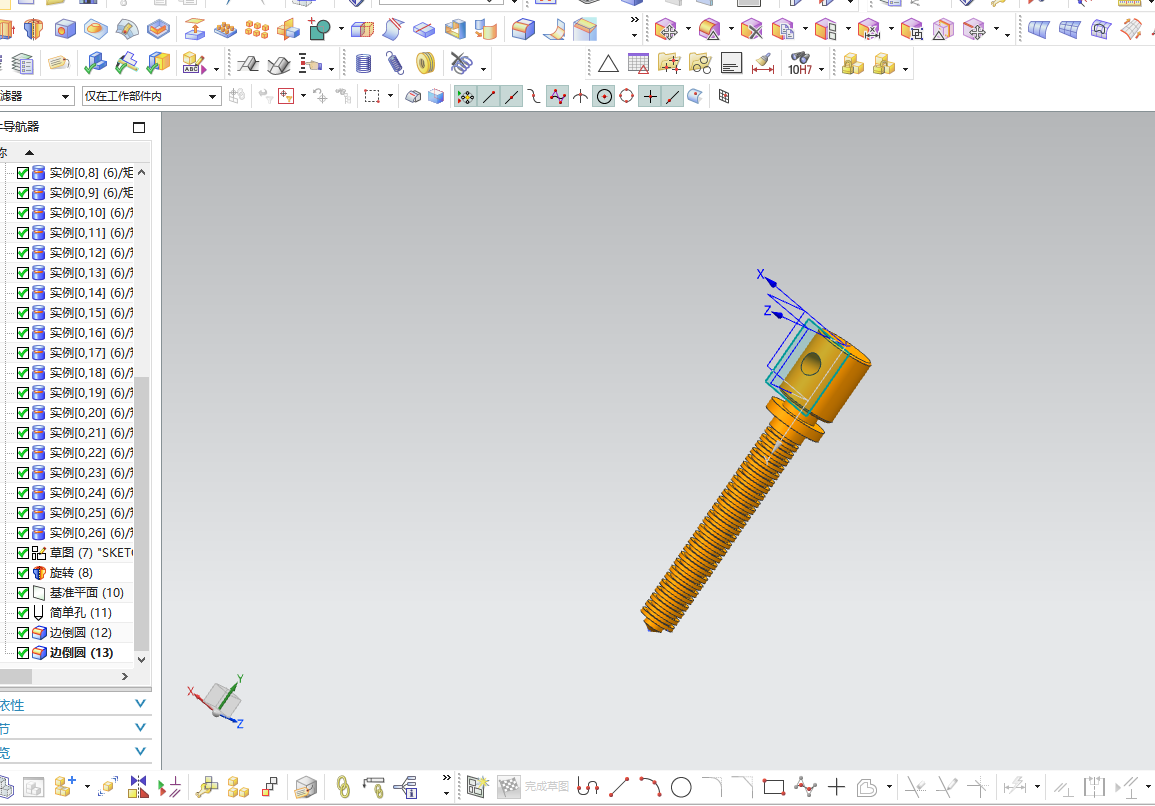The image size is (1155, 806).
Task: Select the Delete Face tool
Action: [x=751, y=30]
